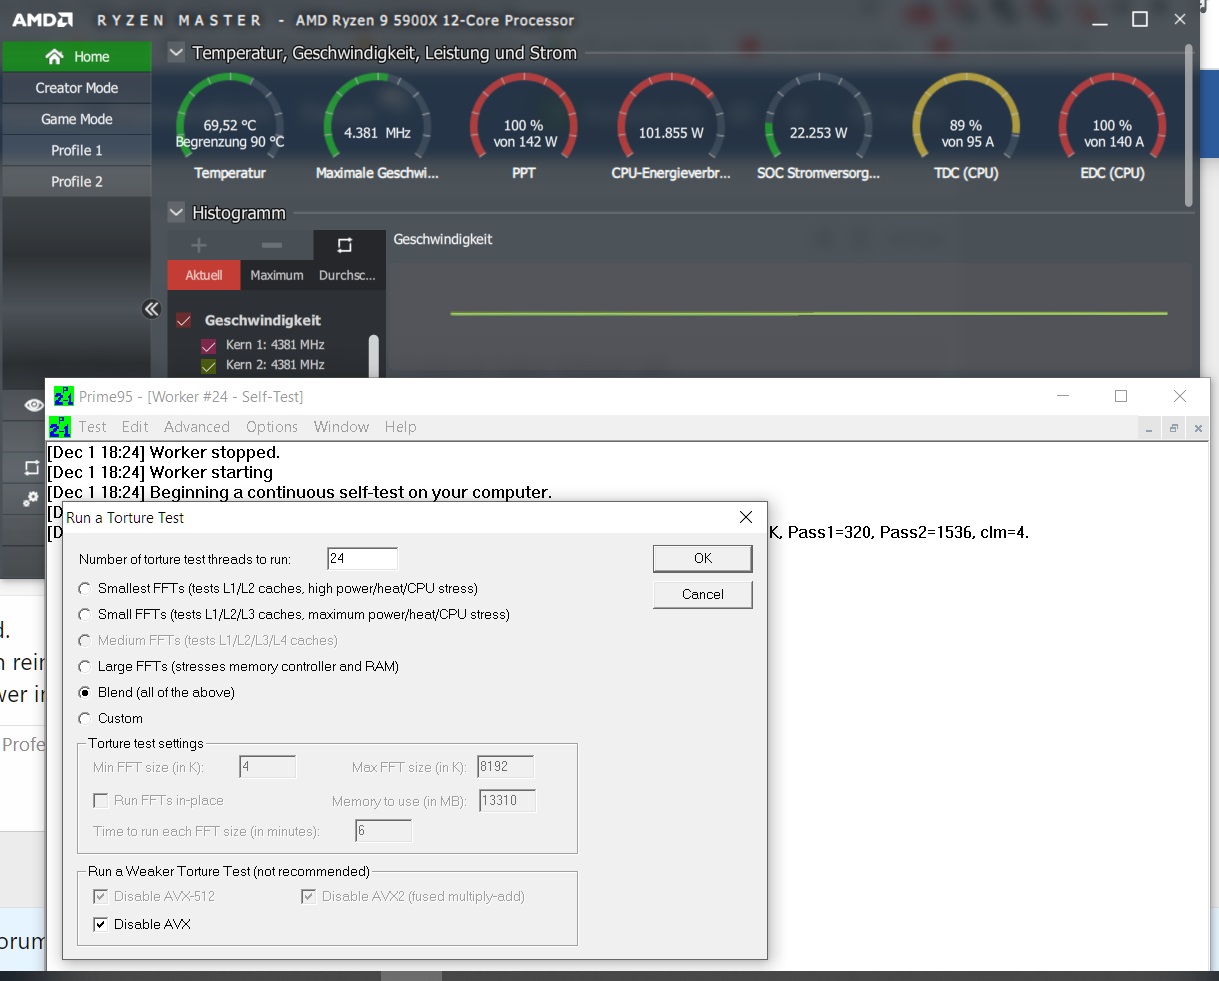Viewport: 1219px width, 981px height.
Task: Open Prime95 Help menu
Action: coord(400,427)
